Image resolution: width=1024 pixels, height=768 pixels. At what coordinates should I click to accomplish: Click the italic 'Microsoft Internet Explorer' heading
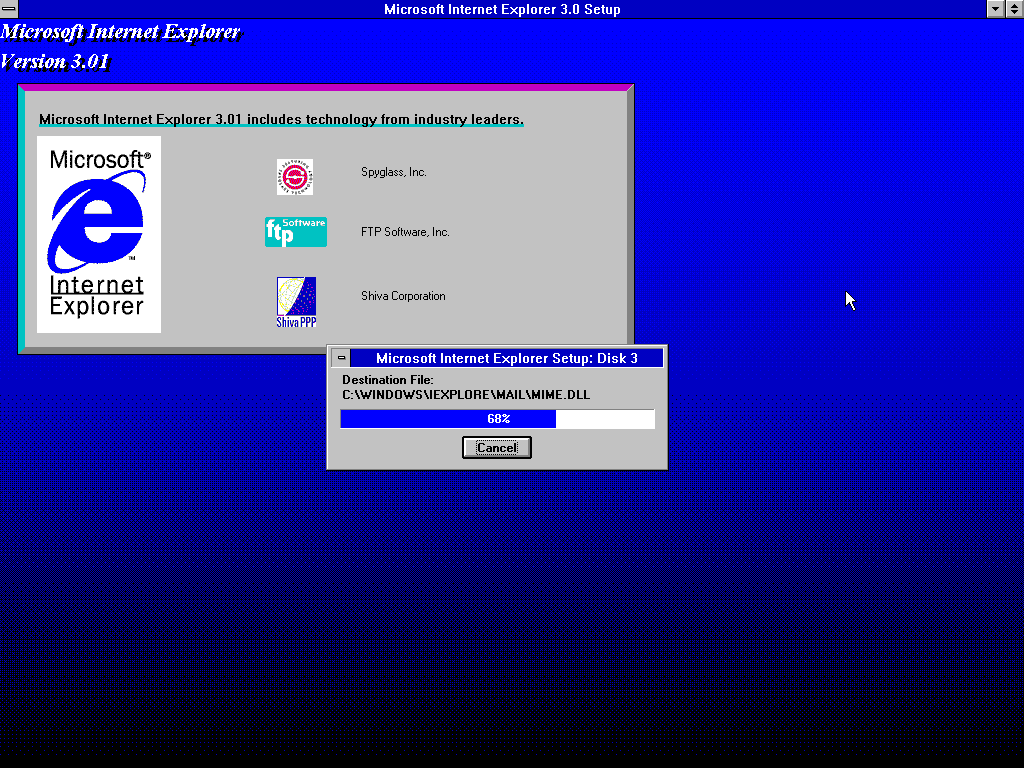coord(121,32)
